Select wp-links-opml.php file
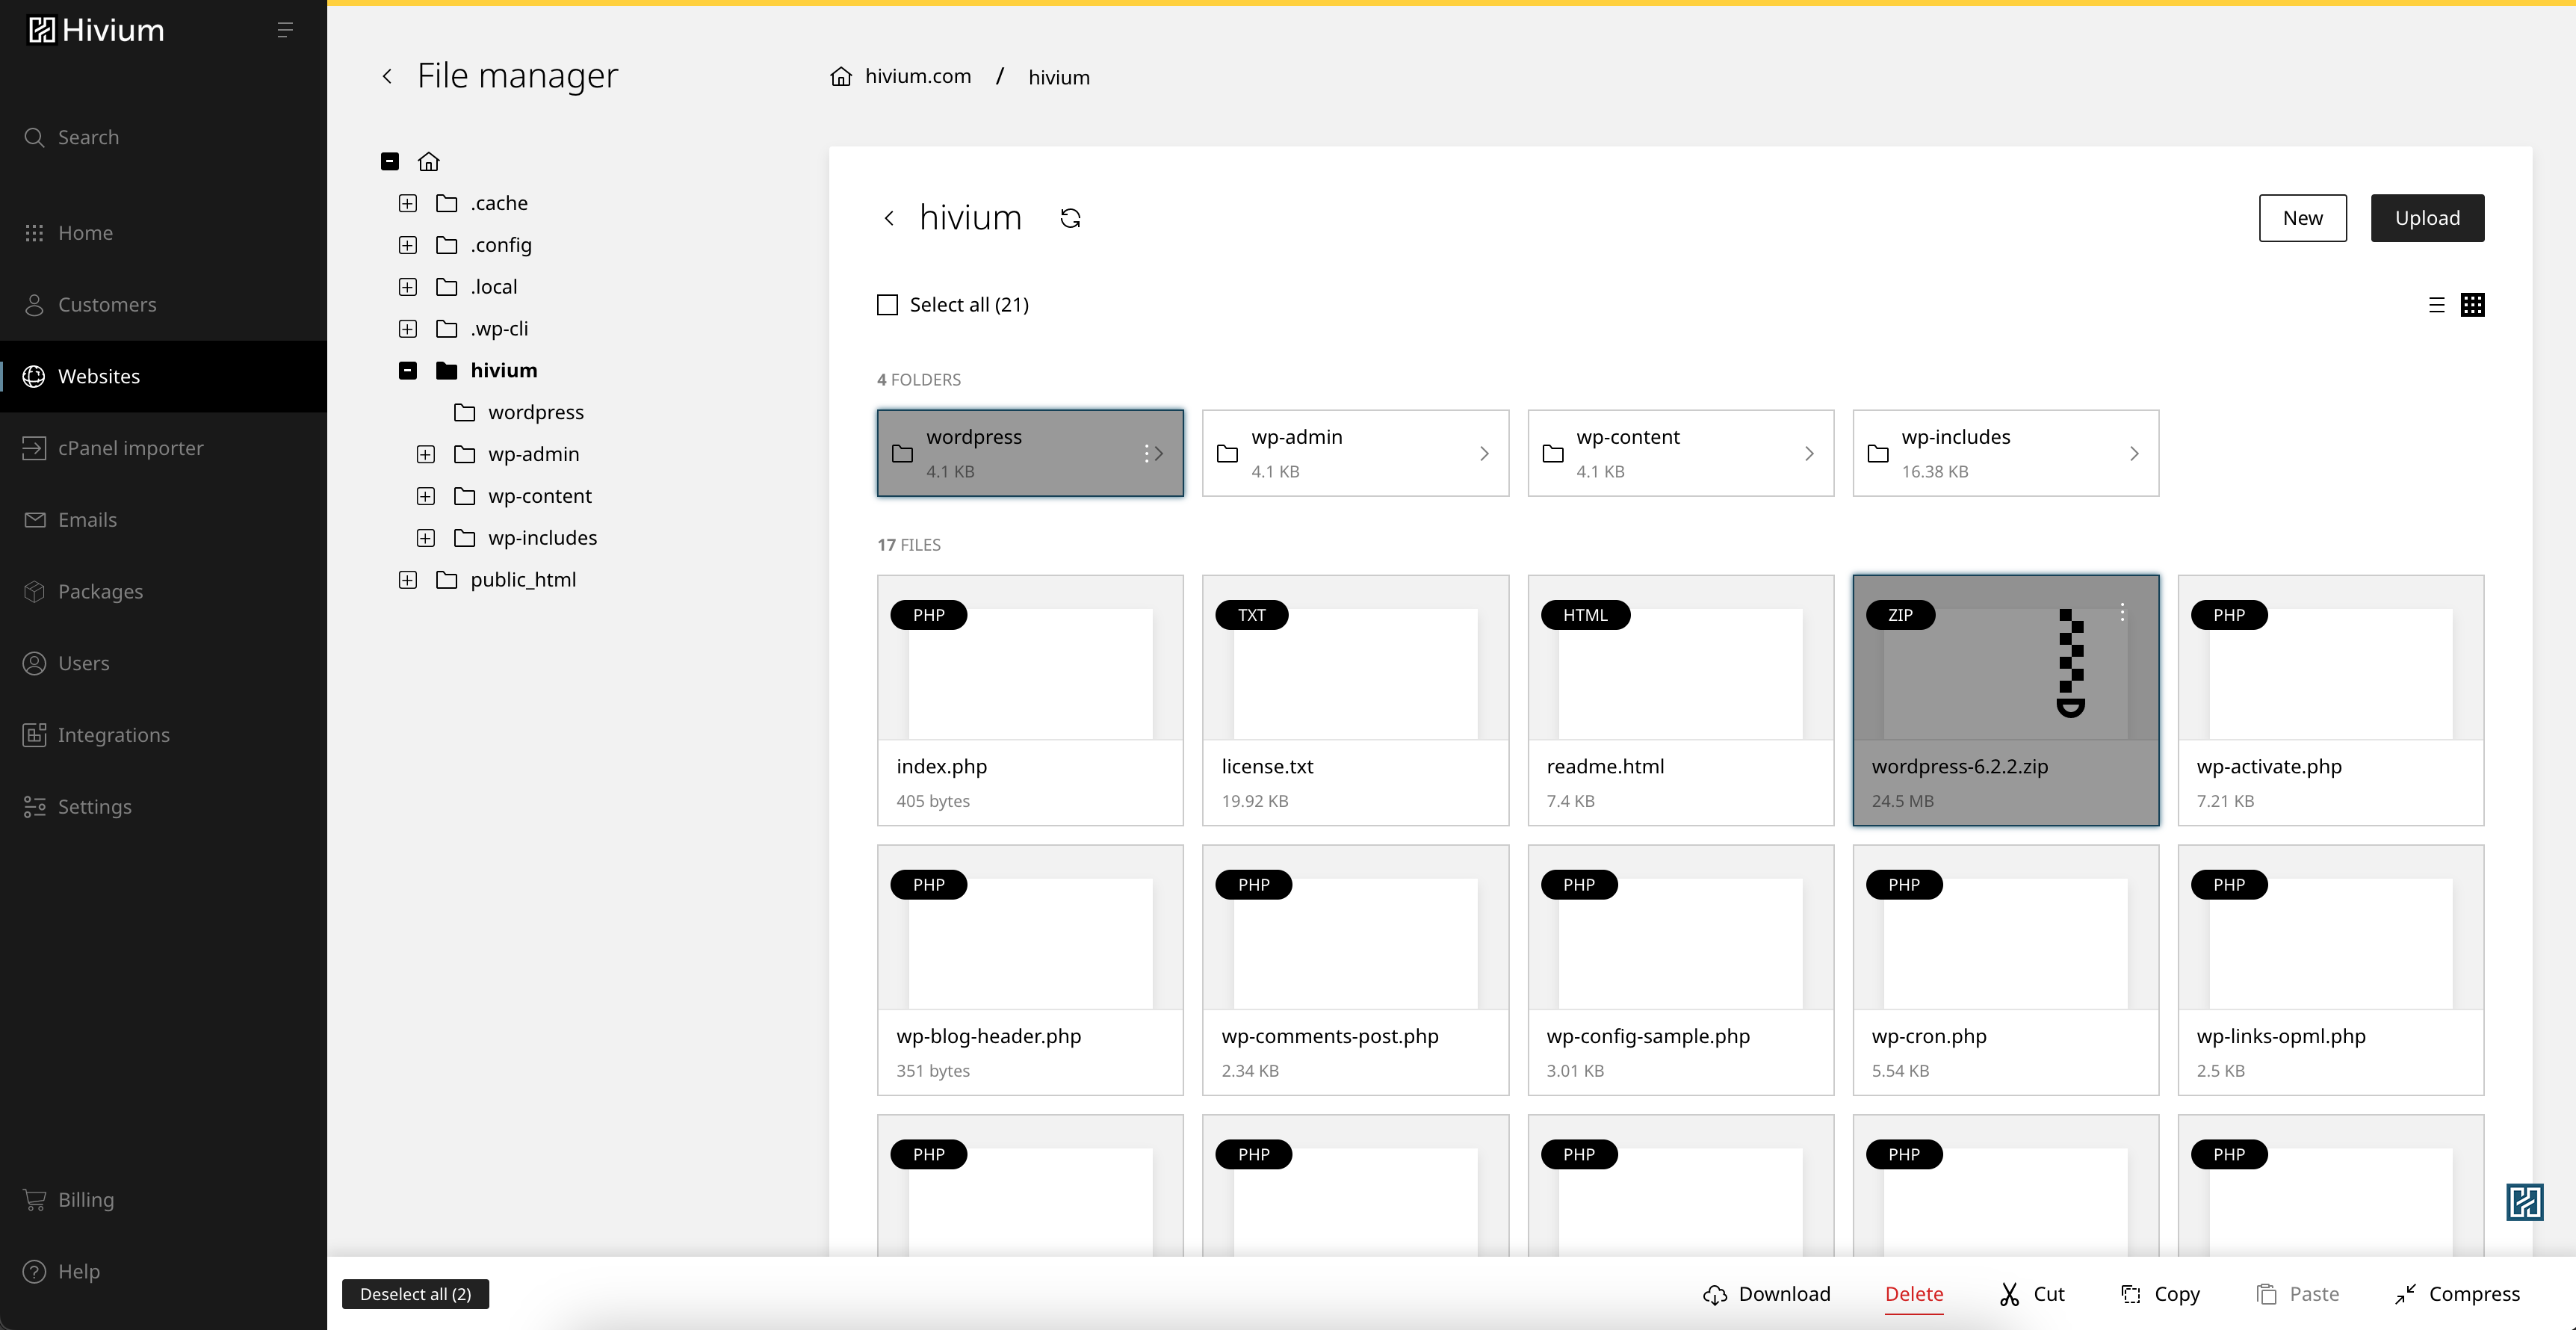This screenshot has width=2576, height=1330. point(2330,970)
